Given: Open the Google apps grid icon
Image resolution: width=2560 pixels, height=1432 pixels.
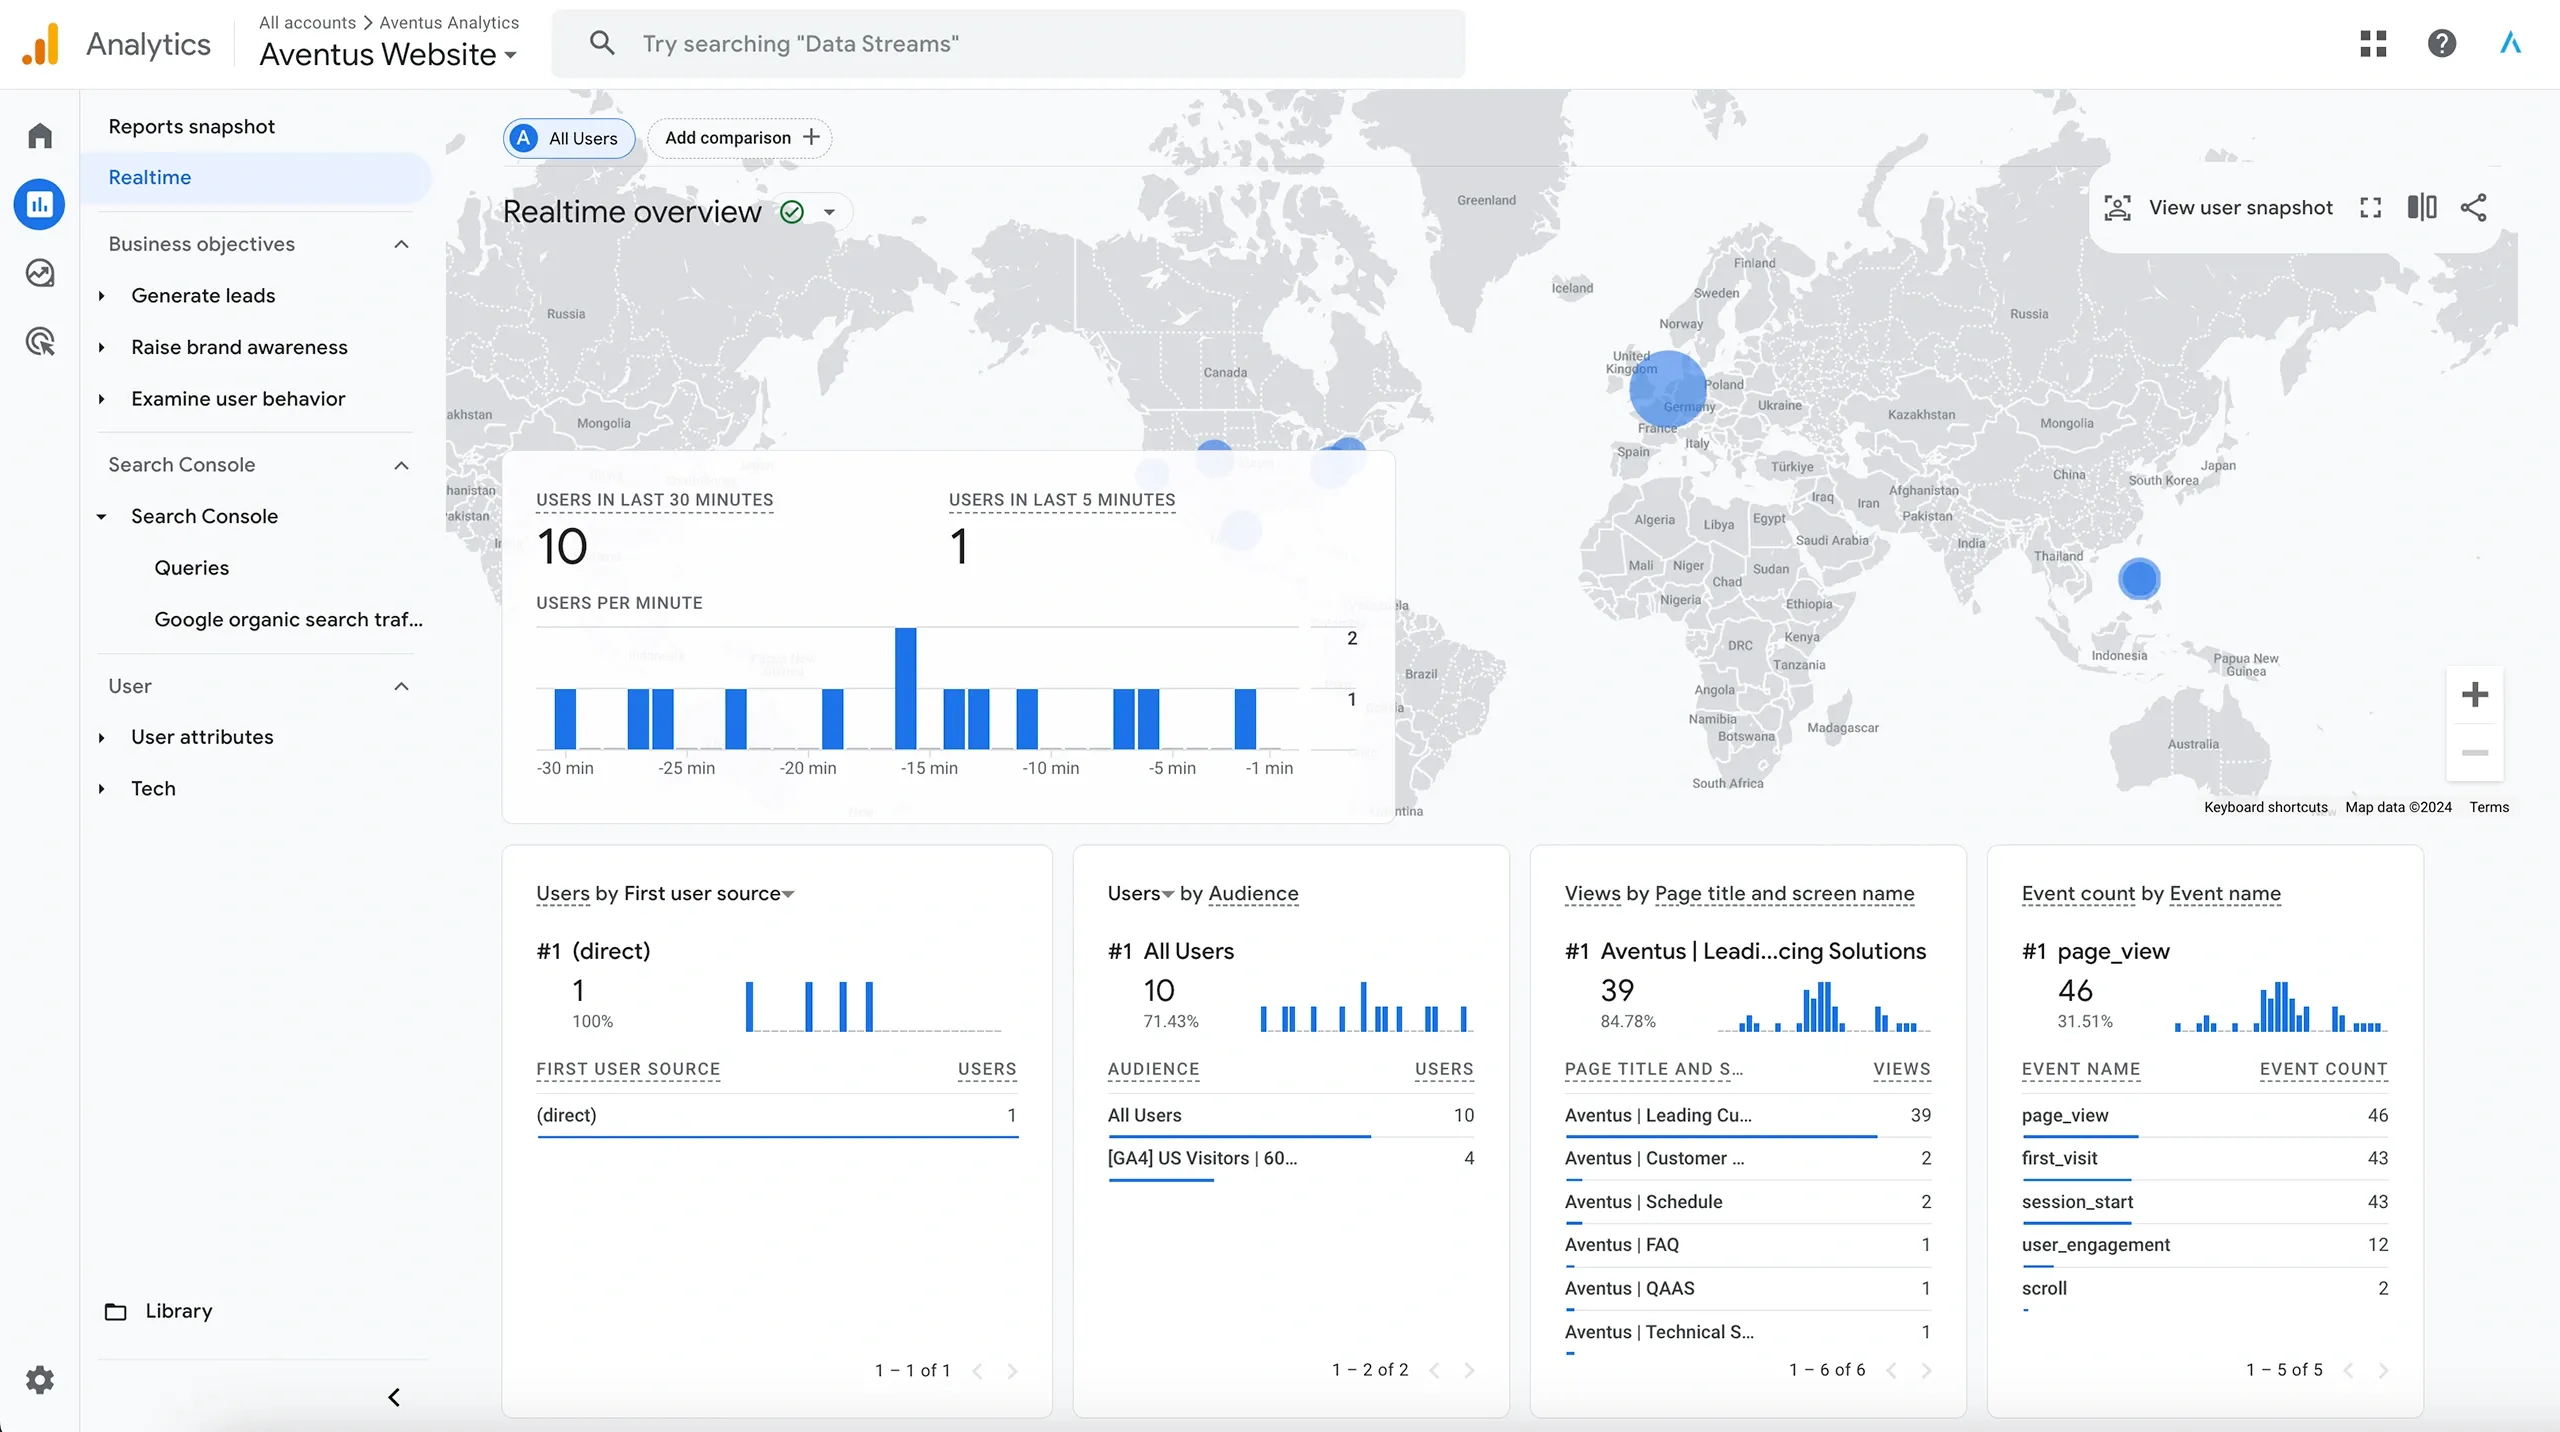Looking at the screenshot, I should [x=2373, y=43].
